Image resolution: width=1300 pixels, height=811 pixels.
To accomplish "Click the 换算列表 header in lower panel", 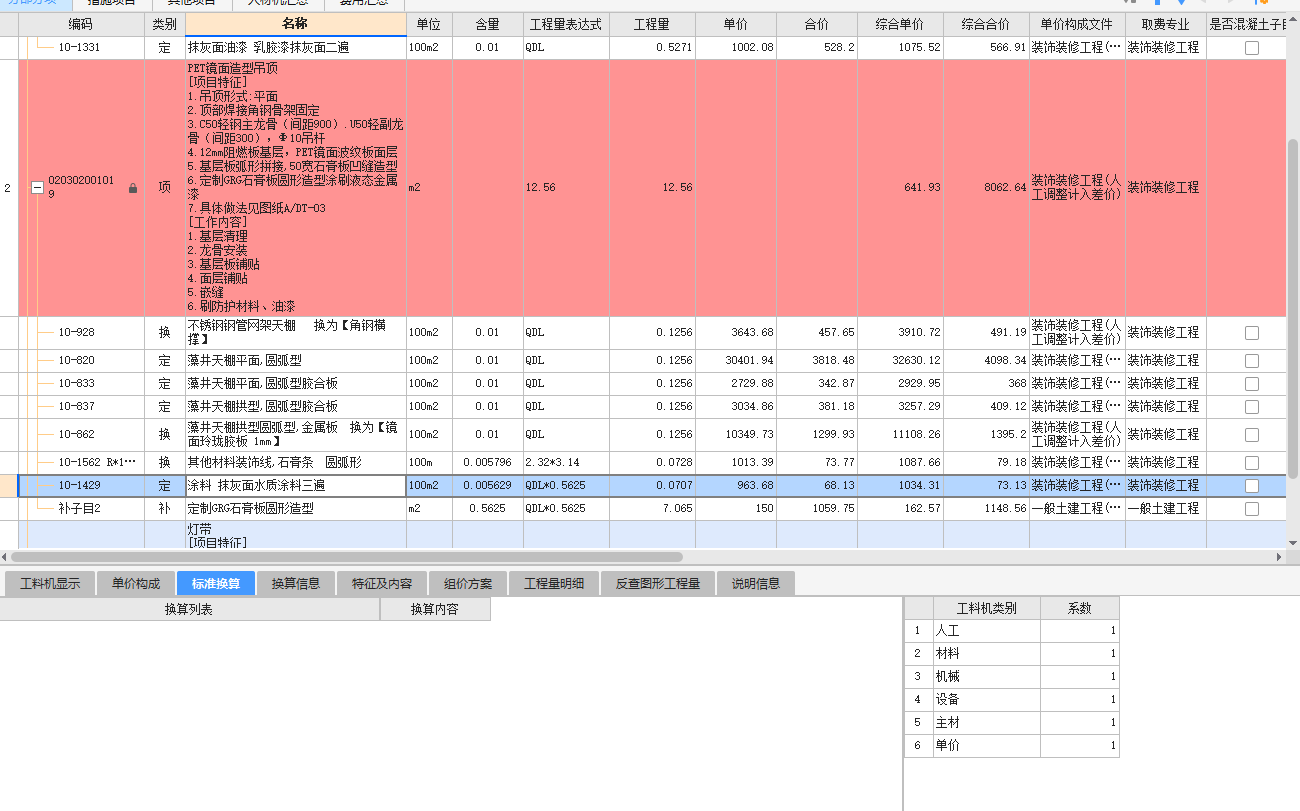I will (189, 609).
